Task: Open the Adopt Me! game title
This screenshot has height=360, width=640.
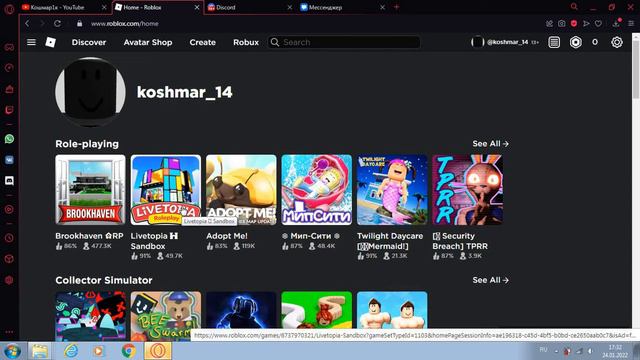Action: pos(227,236)
